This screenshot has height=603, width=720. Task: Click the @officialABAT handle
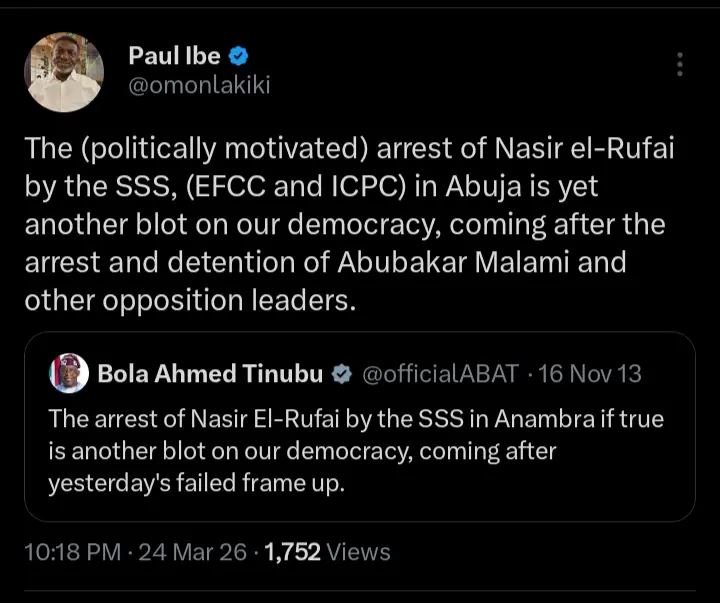tap(439, 374)
